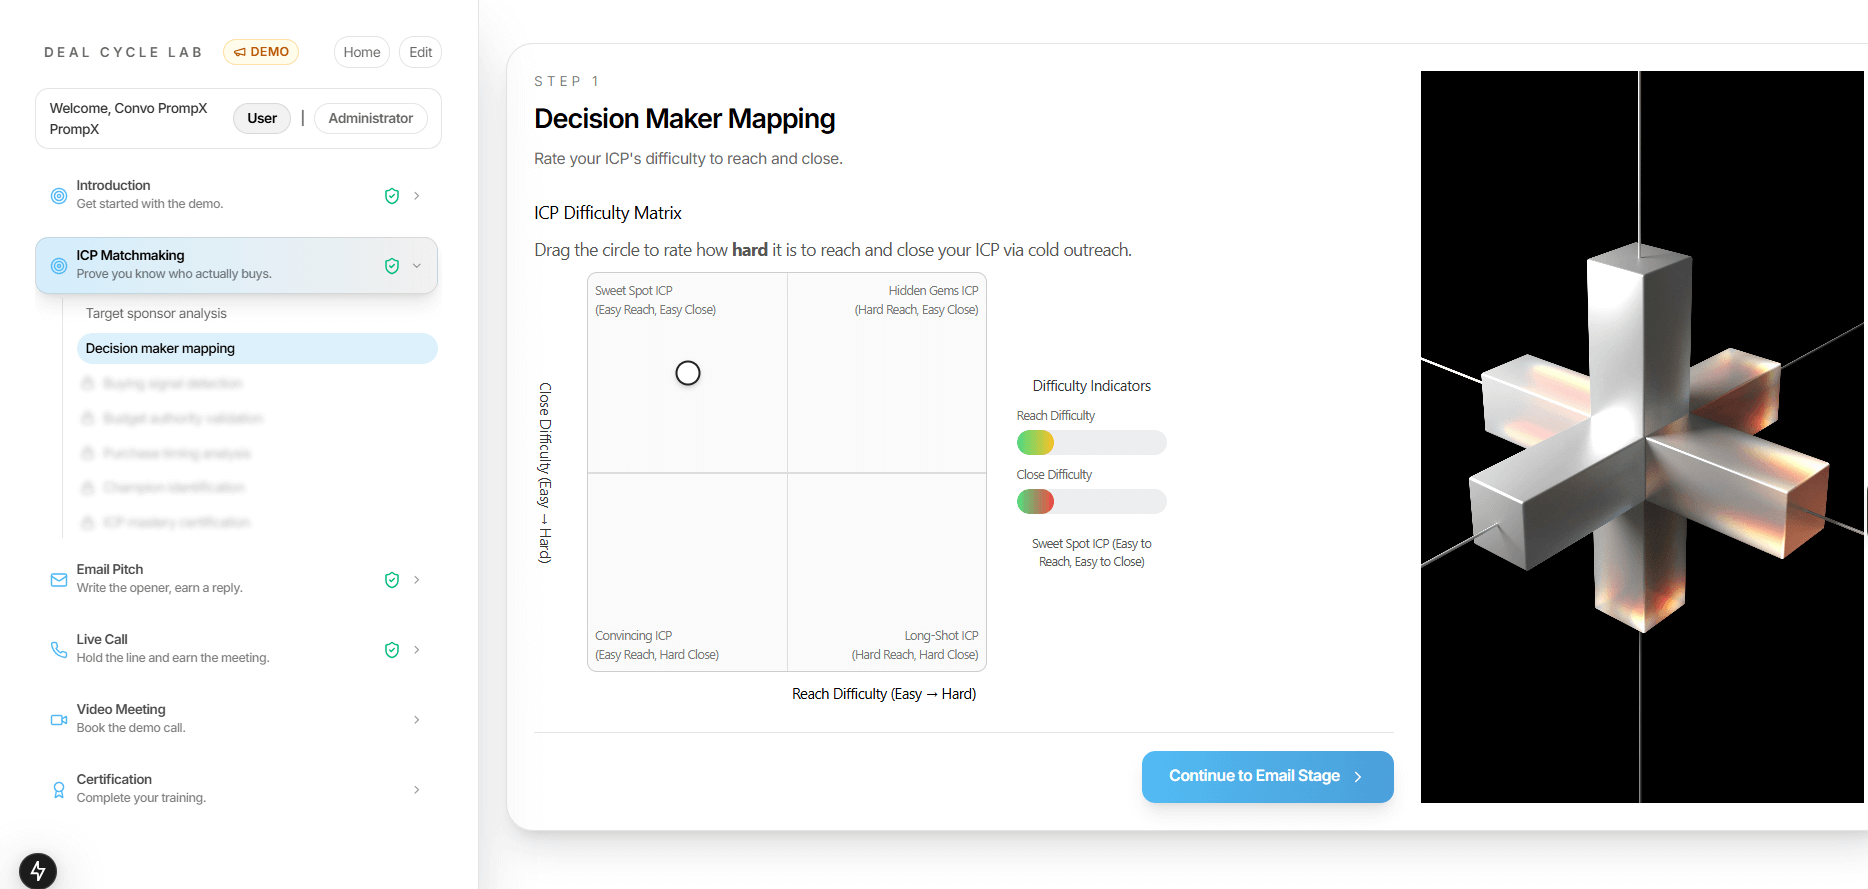Click the Video Meeting camera icon
The width and height of the screenshot is (1868, 889).
[59, 720]
